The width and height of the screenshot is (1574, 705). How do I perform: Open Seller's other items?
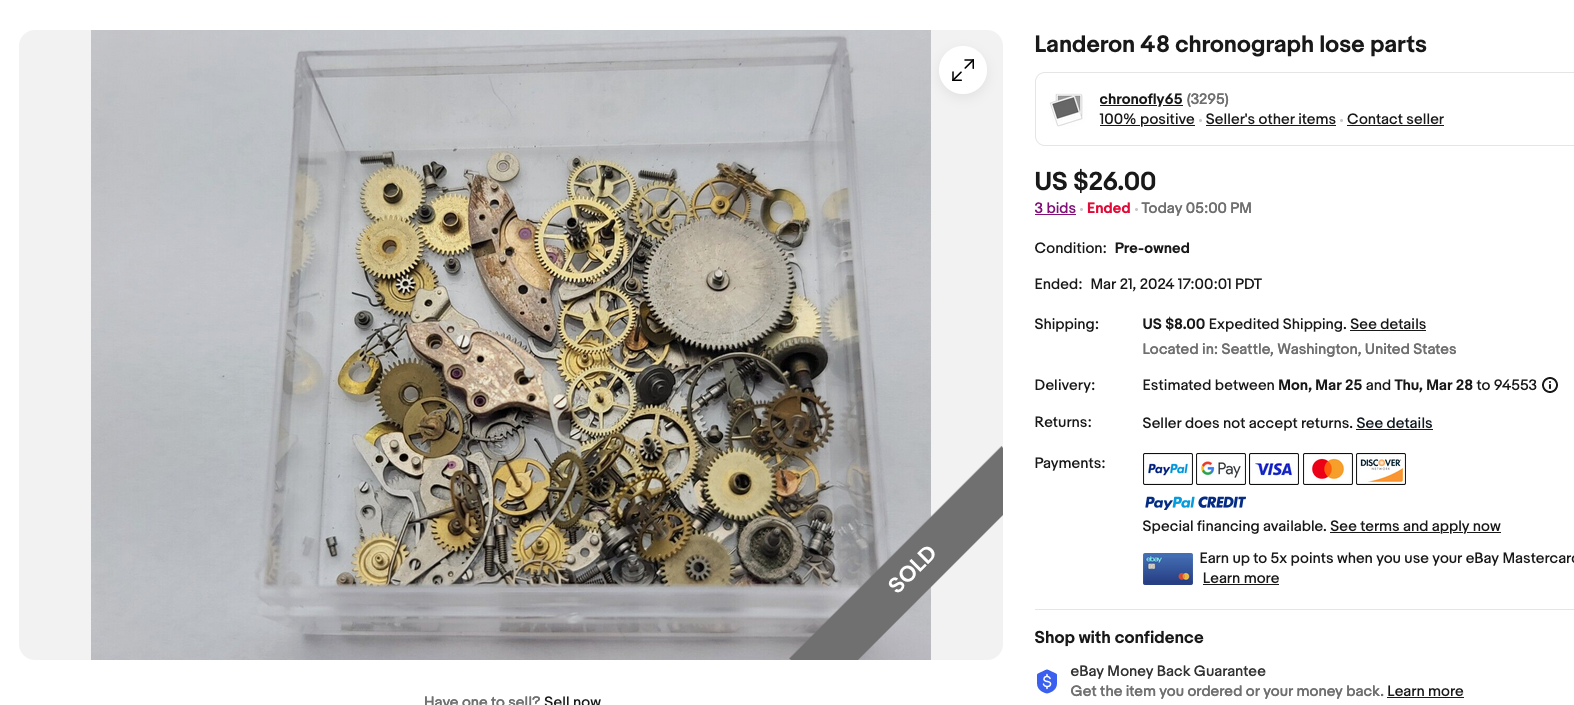point(1271,119)
